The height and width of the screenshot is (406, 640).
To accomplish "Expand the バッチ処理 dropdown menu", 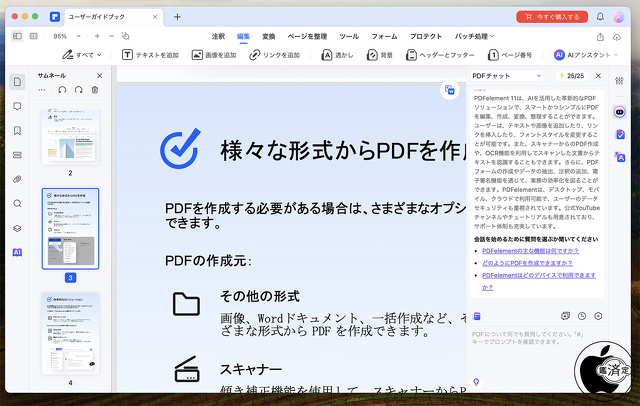I will pos(474,36).
